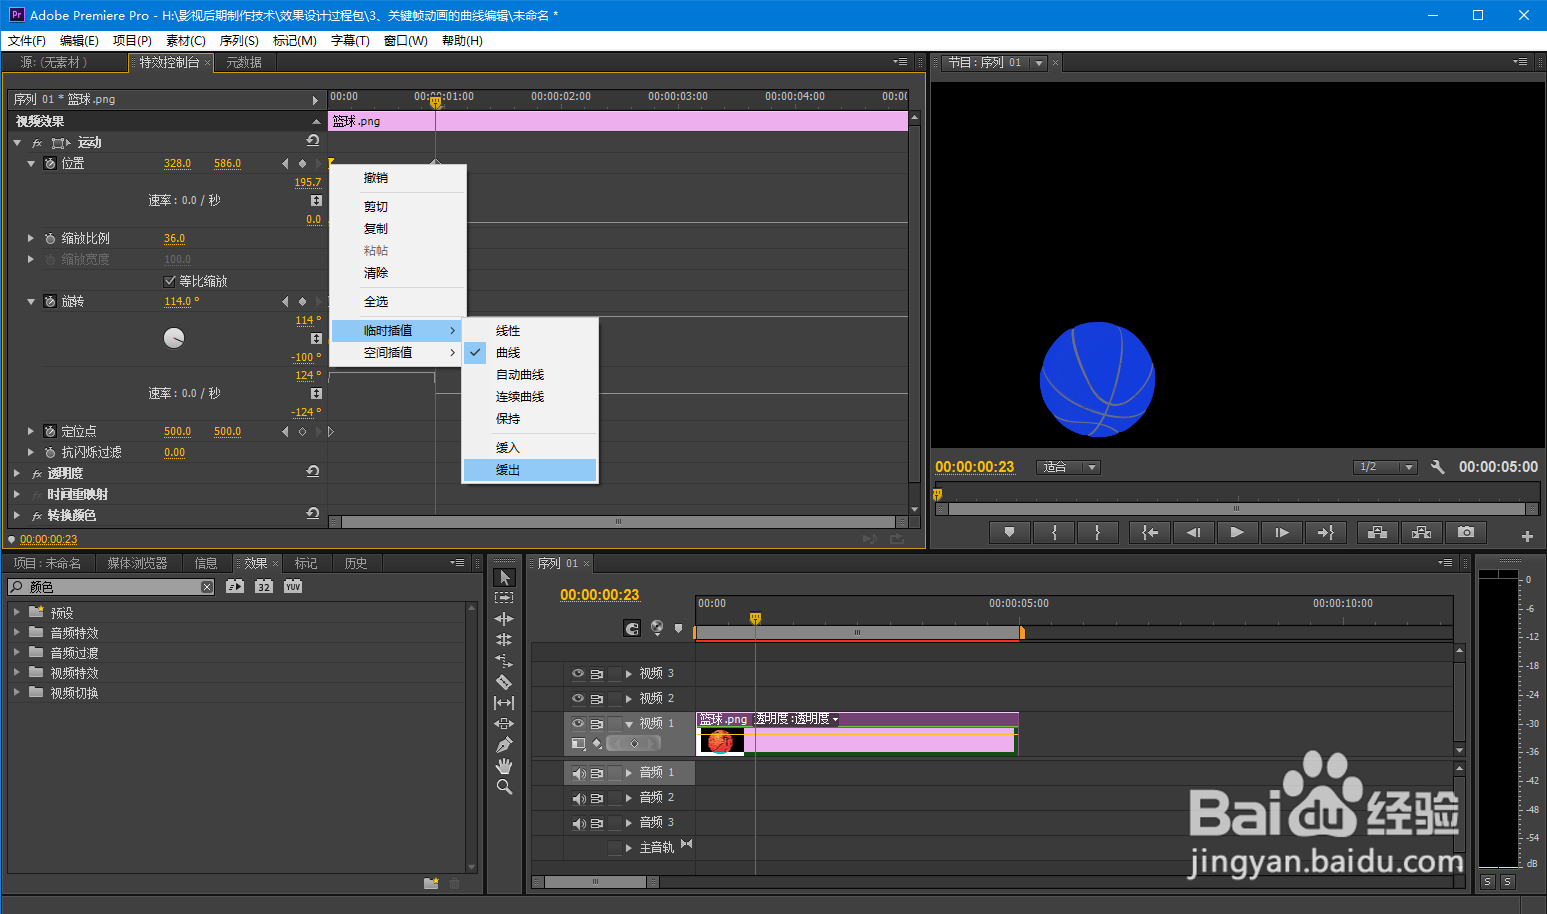
Task: Switch to the 媒体浏览器 tab
Action: click(138, 563)
